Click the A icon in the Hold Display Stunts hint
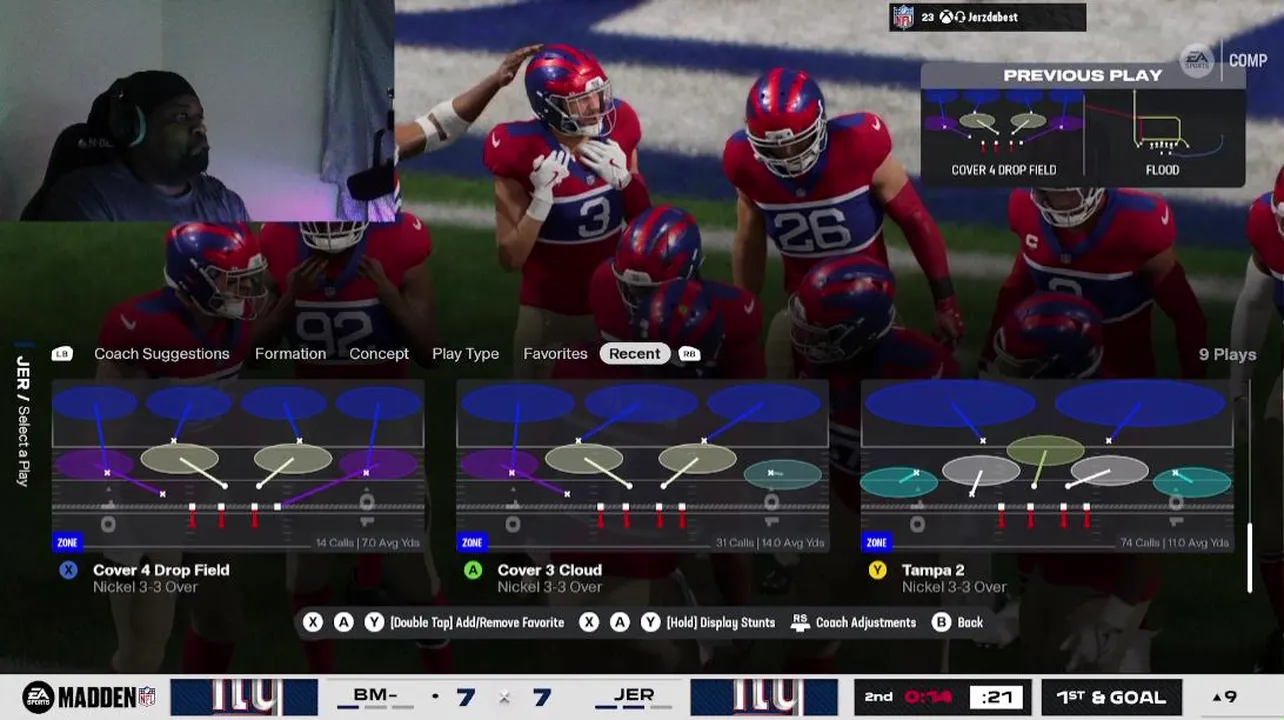The image size is (1284, 720). (x=620, y=622)
